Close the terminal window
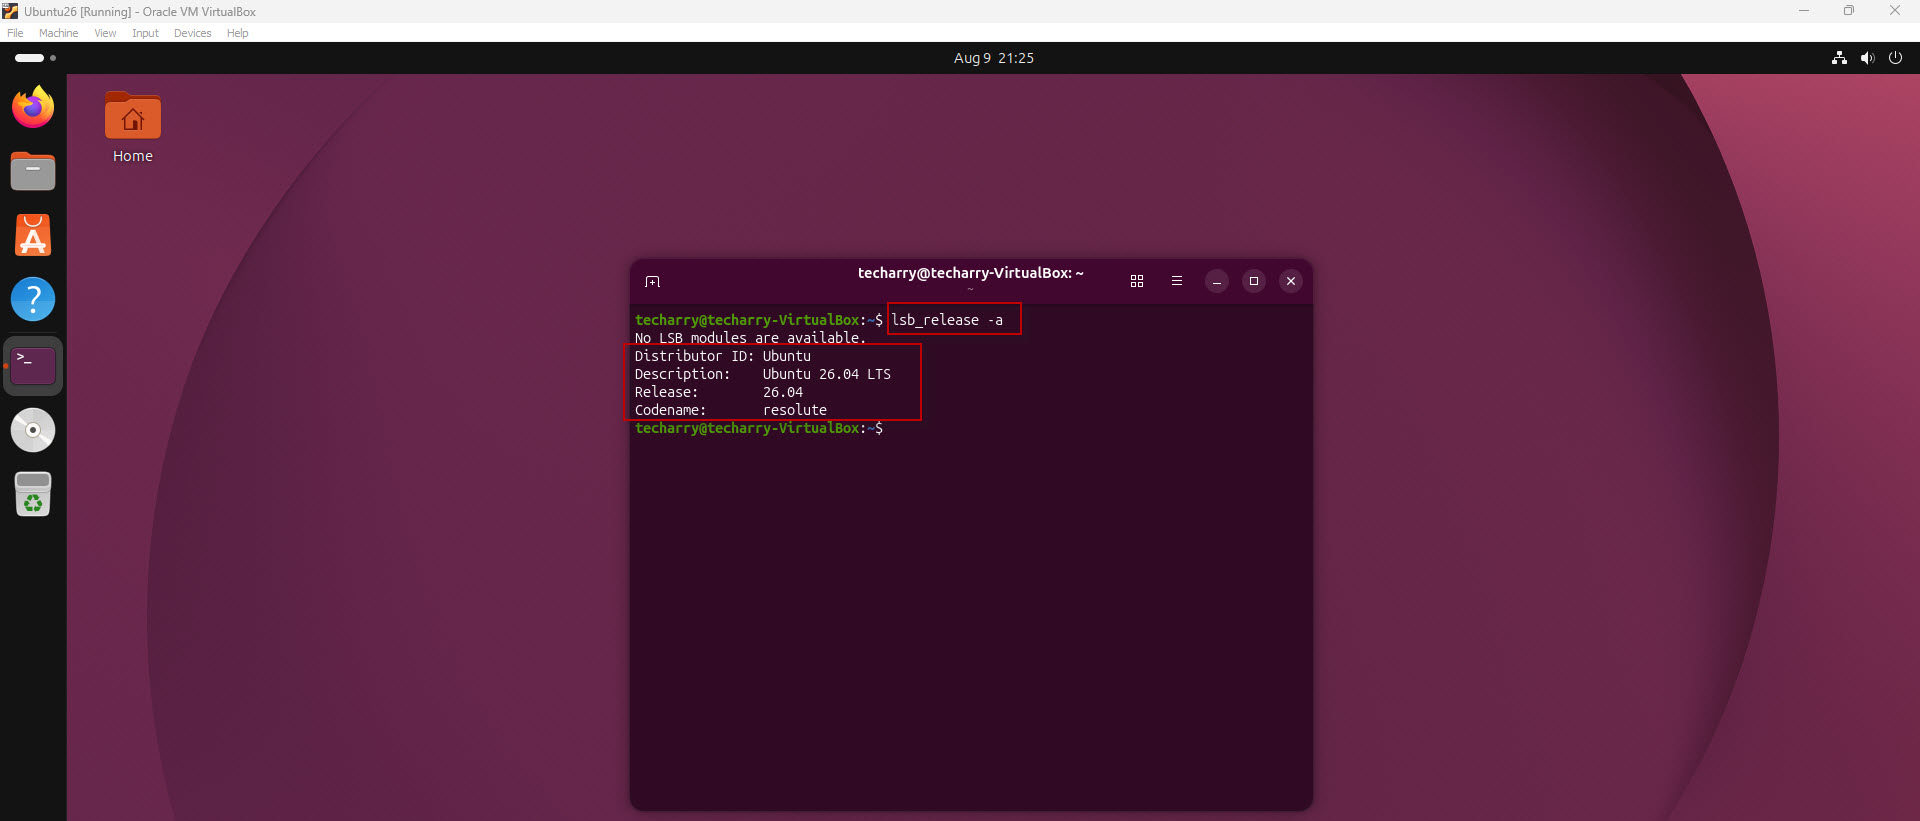Screen dimensions: 1920x821 click(x=1291, y=281)
